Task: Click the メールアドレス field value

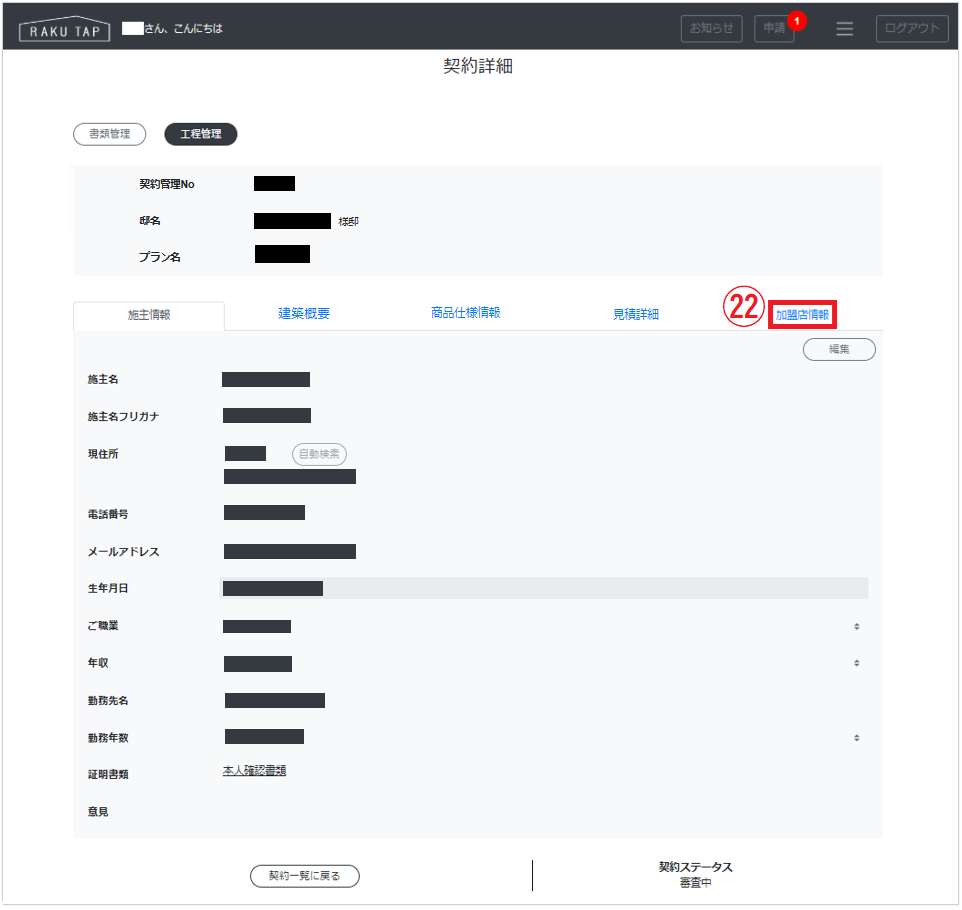Action: coord(290,551)
